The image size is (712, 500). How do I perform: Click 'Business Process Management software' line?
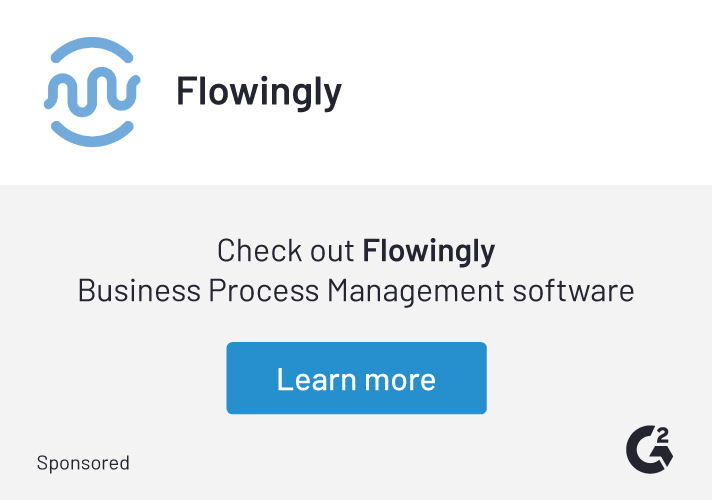tap(356, 291)
